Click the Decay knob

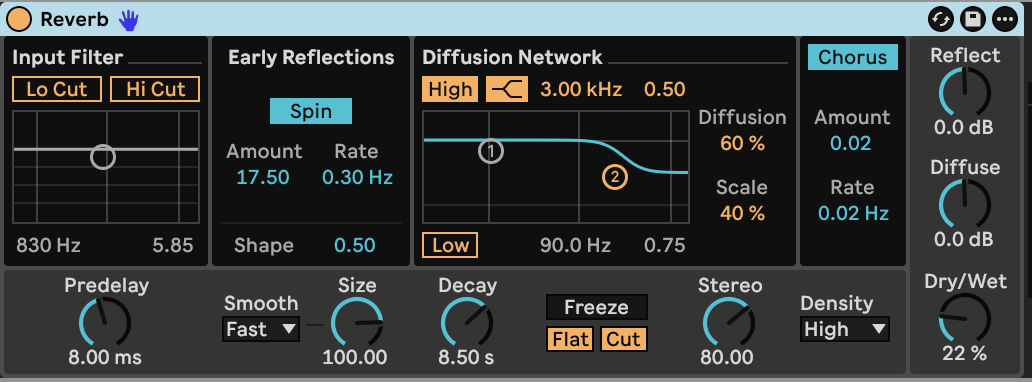click(467, 323)
